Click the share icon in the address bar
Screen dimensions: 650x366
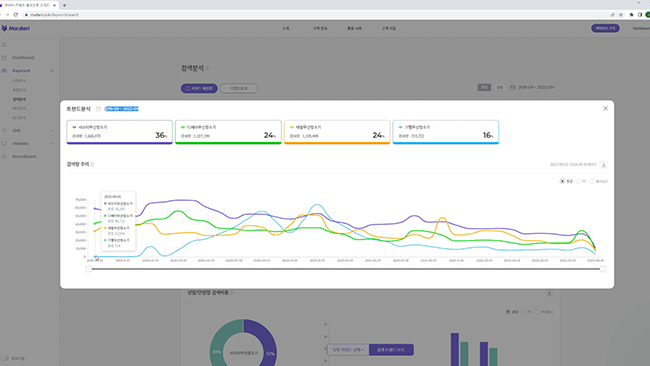click(612, 15)
